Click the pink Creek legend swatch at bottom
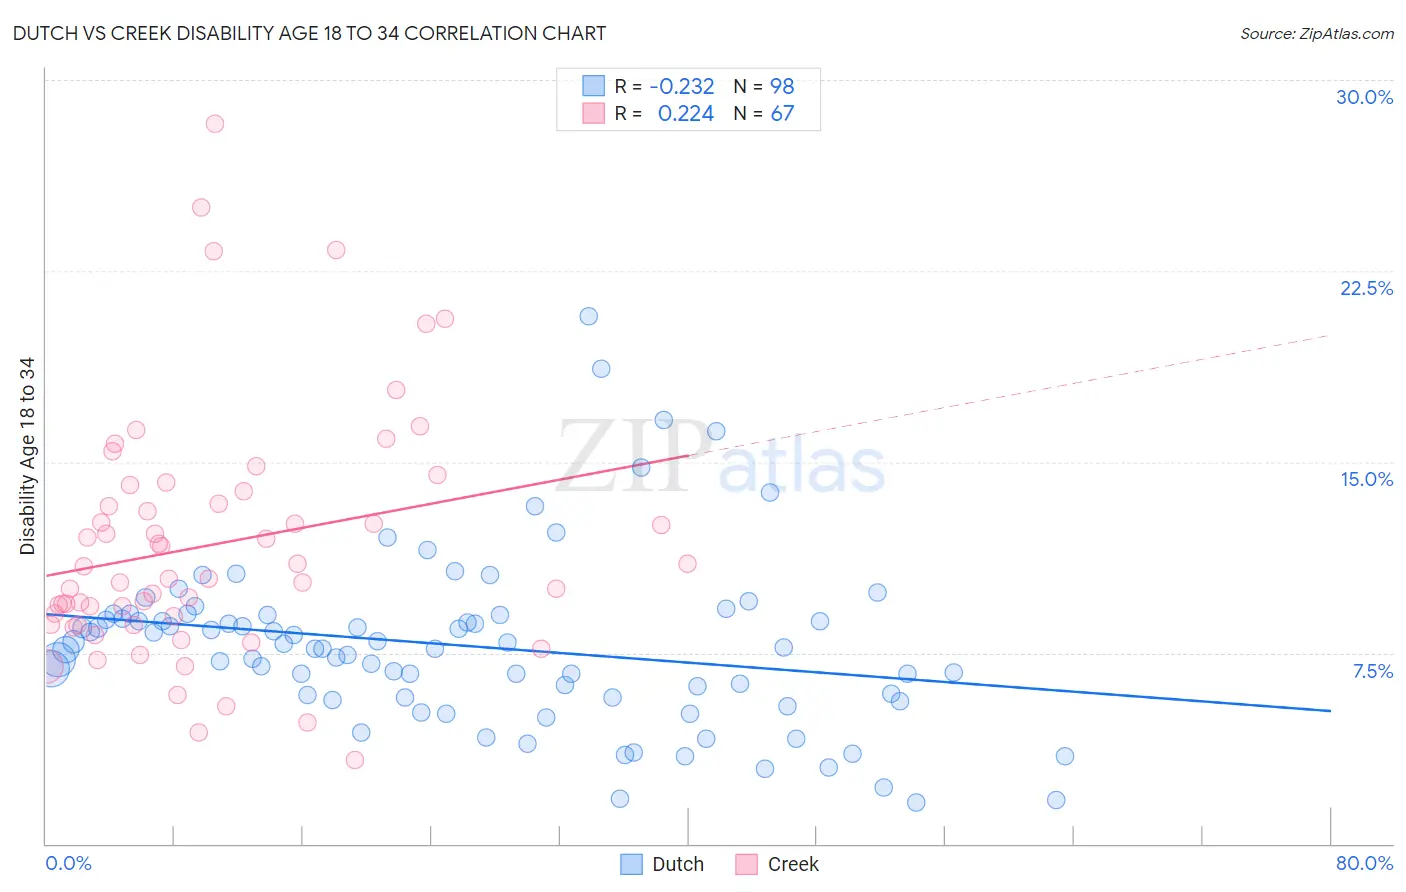The width and height of the screenshot is (1406, 892). point(746,864)
